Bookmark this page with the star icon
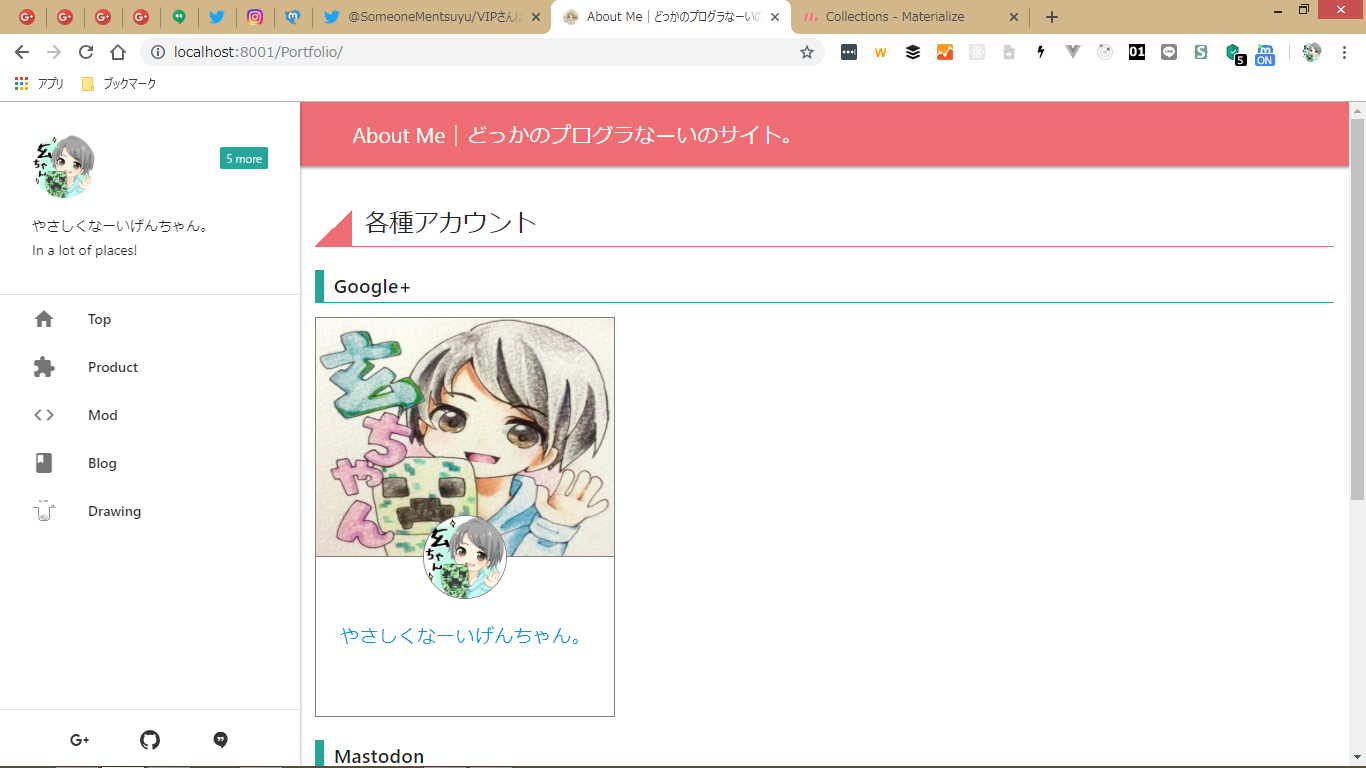 (807, 52)
